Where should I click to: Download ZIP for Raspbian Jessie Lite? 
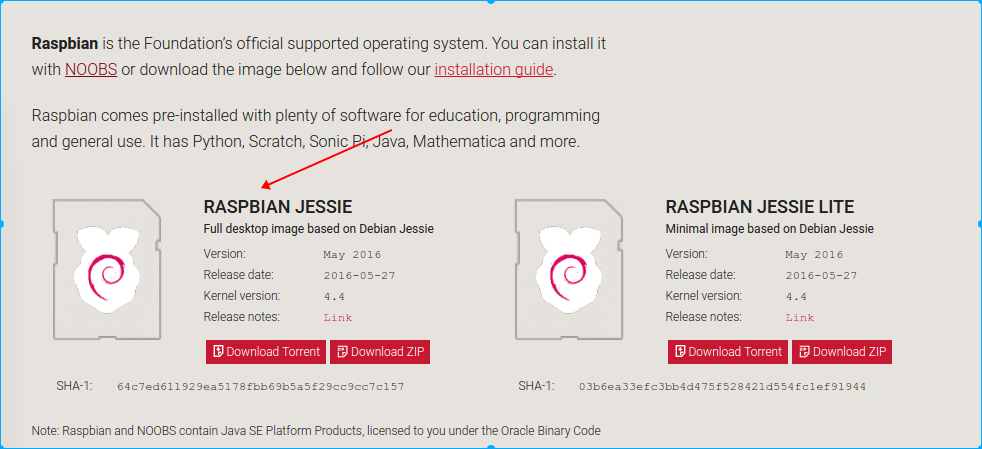(x=842, y=352)
